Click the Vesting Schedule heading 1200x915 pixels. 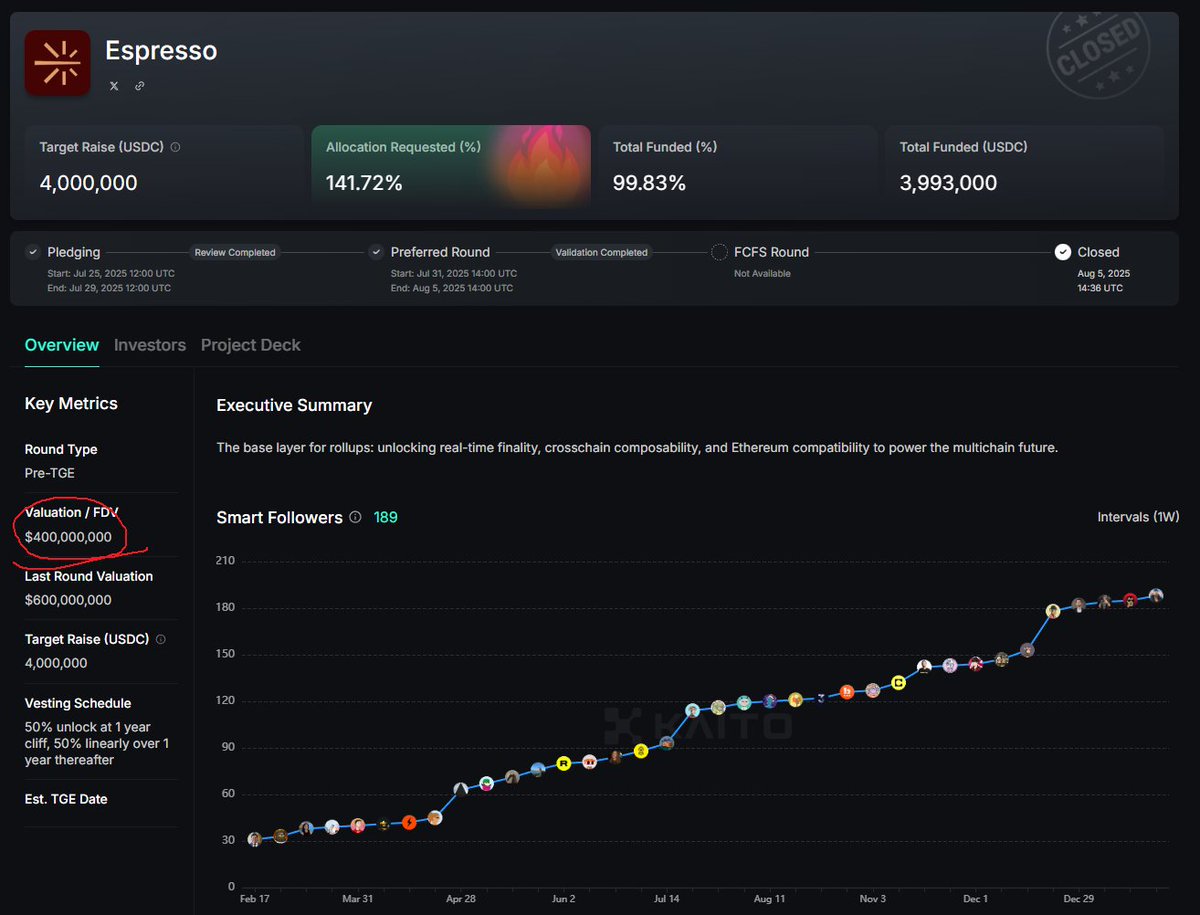[x=78, y=703]
